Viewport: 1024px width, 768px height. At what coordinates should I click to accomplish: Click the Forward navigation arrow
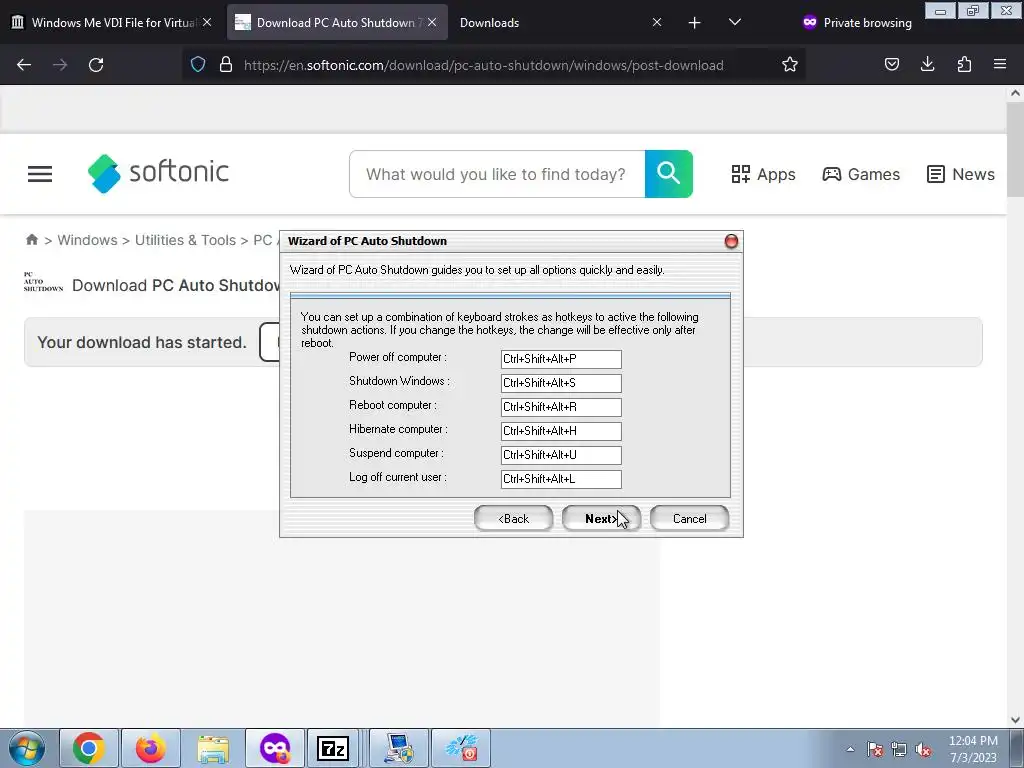point(60,65)
